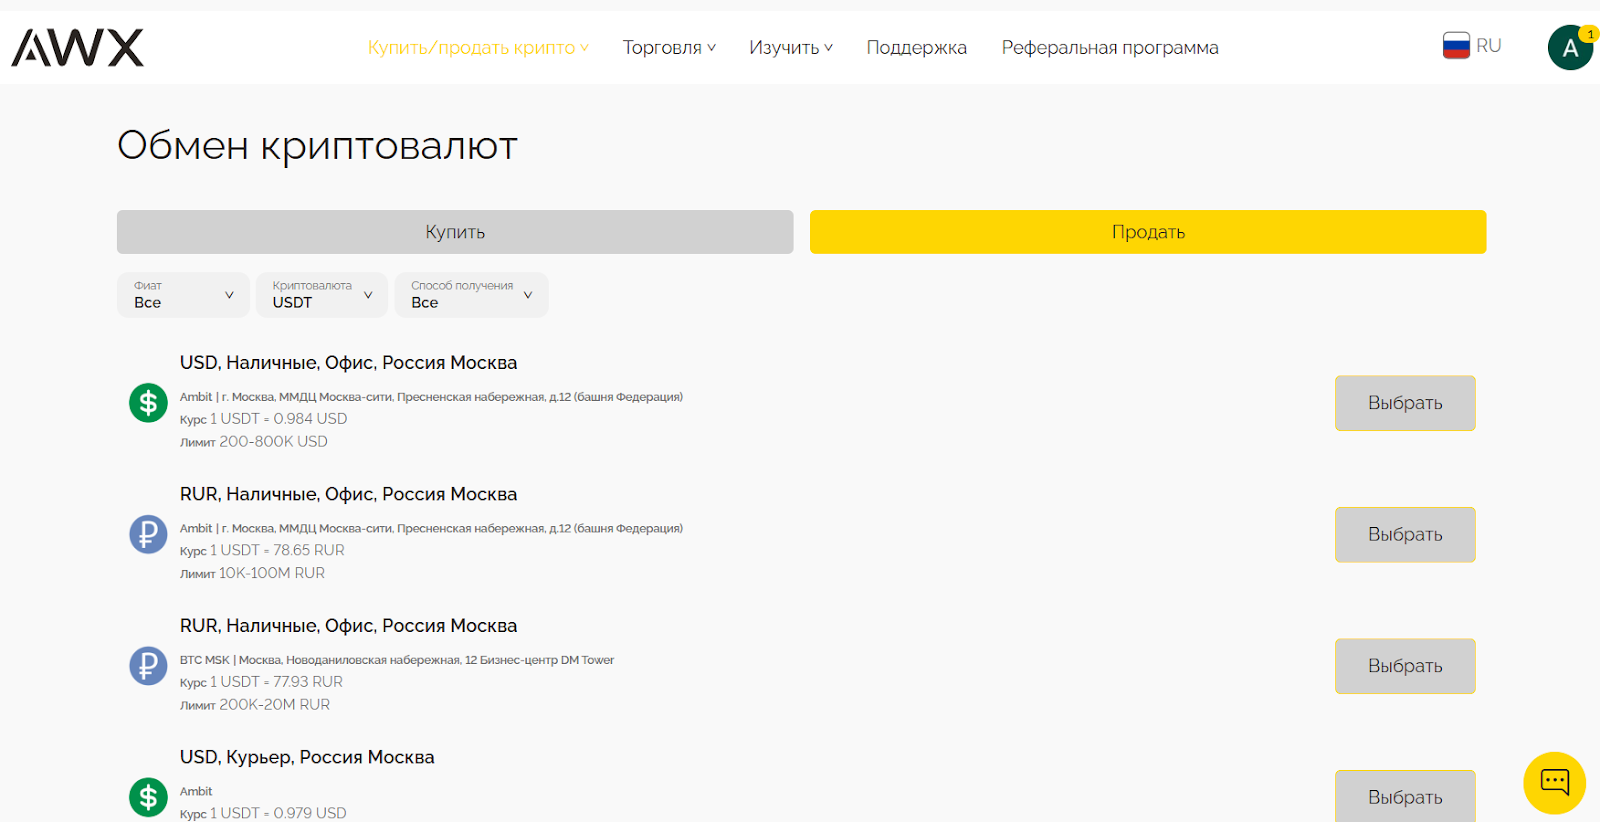Click the AWX logo
This screenshot has height=822, width=1600.
pos(78,47)
